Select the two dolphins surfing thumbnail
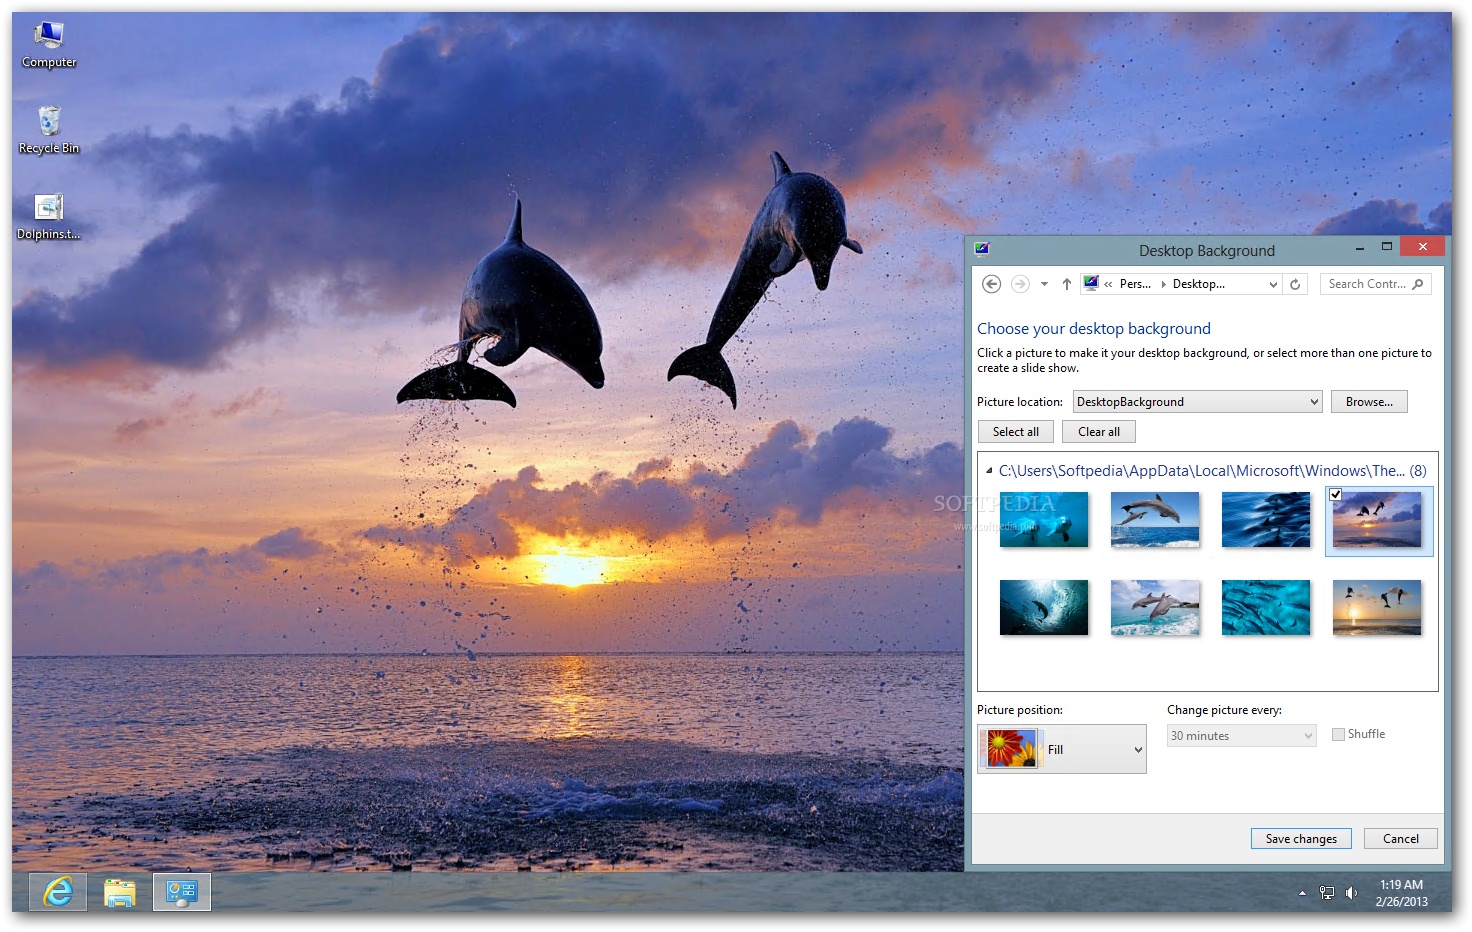This screenshot has height=932, width=1472. tap(1155, 607)
